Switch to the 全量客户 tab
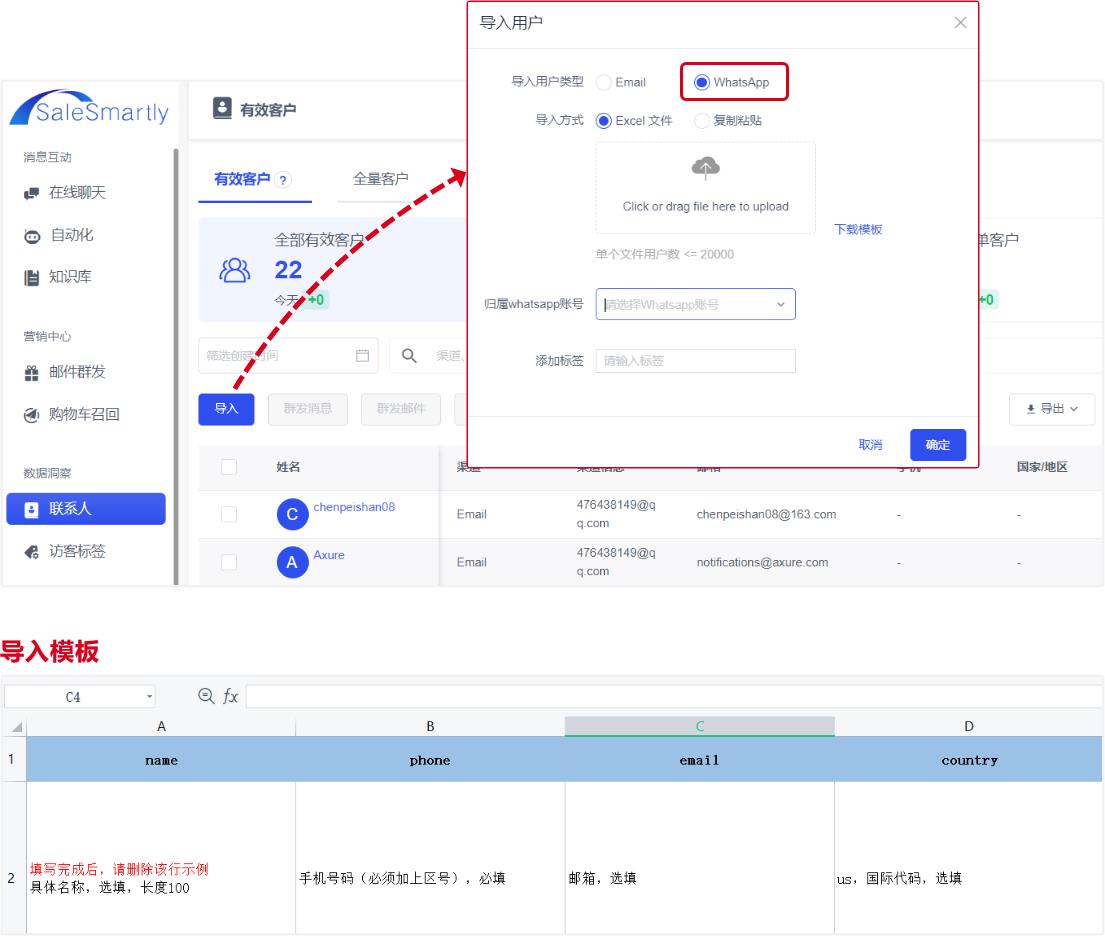This screenshot has height=936, width=1105. (x=380, y=179)
